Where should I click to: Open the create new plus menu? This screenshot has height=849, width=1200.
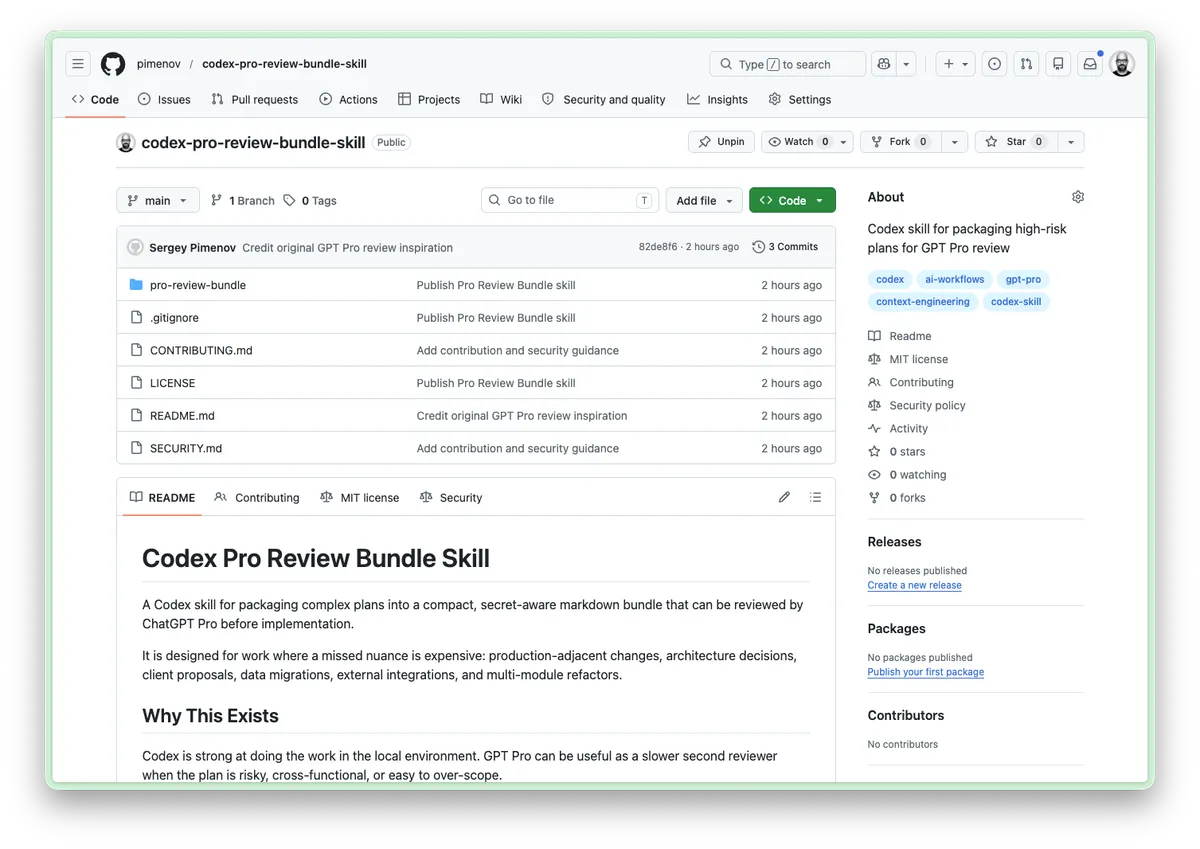956,64
